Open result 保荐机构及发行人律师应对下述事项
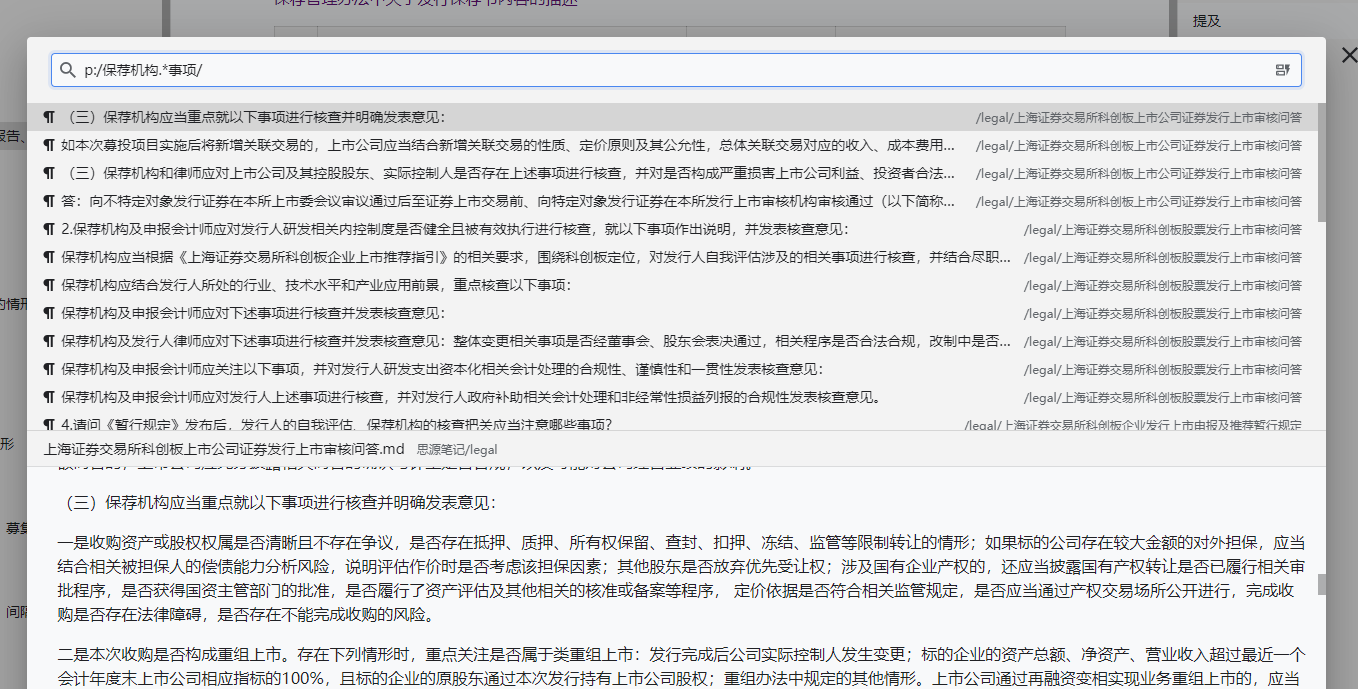This screenshot has width=1358, height=689. [672, 341]
